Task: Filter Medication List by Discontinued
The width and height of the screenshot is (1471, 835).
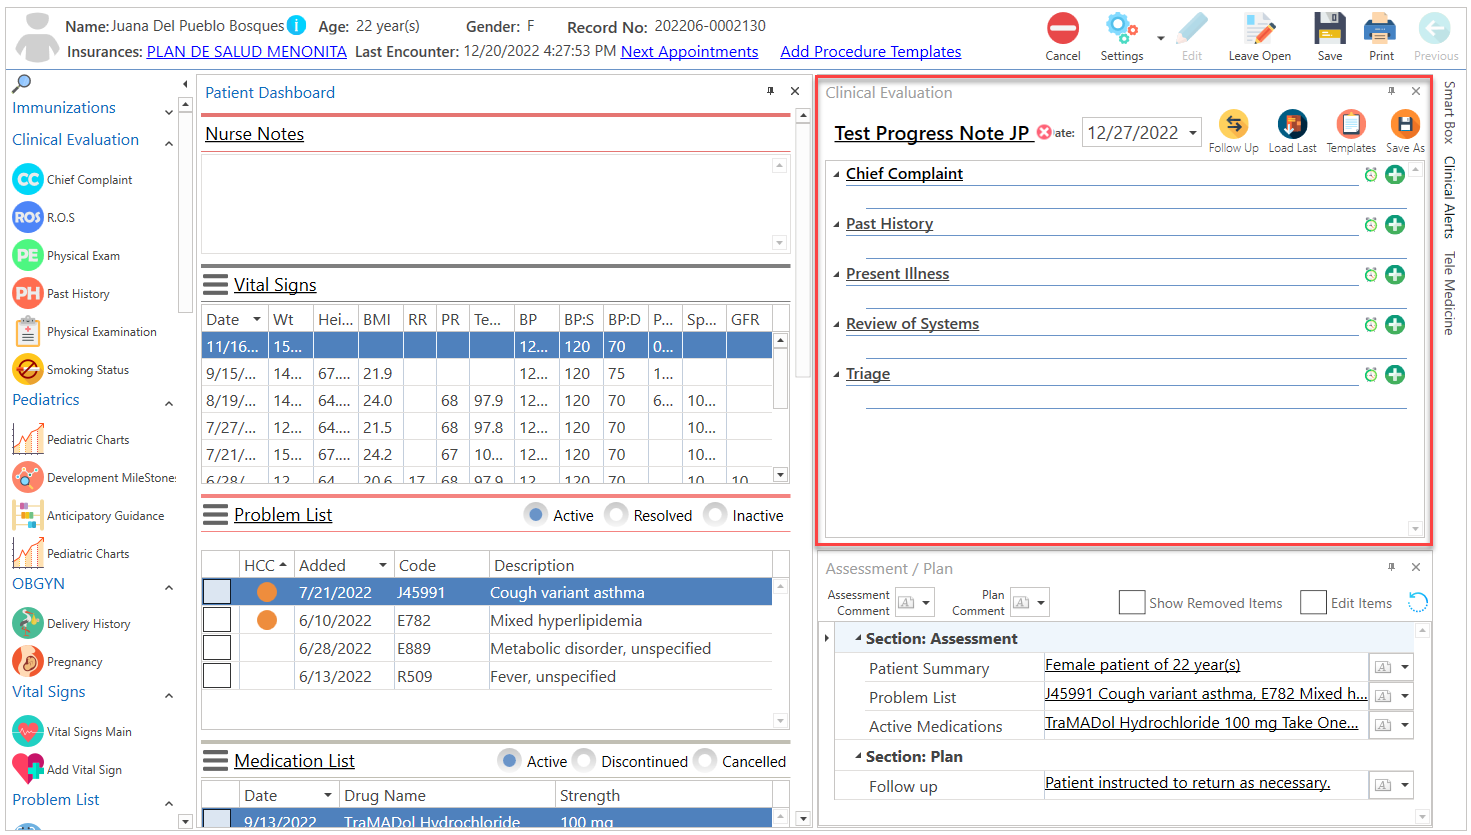Action: (583, 761)
